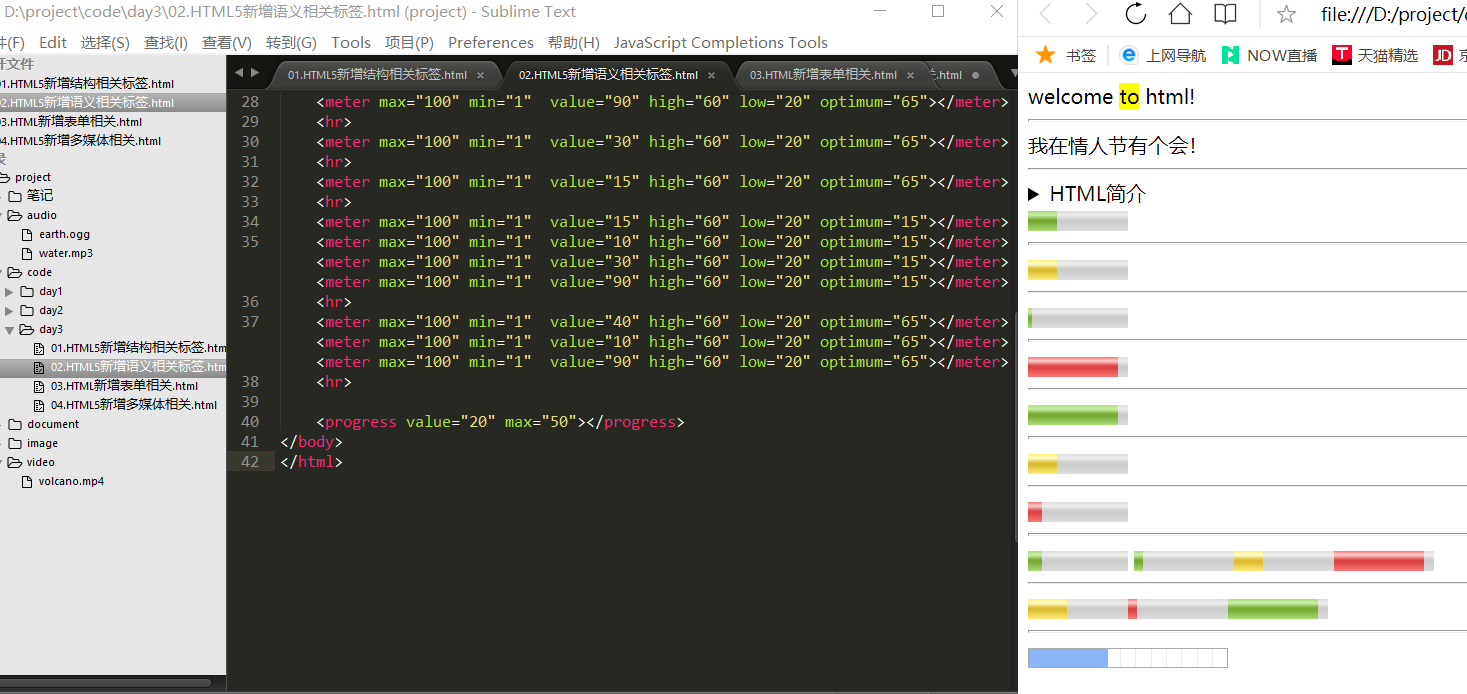
Task: Select the project root folder
Action: [x=33, y=177]
